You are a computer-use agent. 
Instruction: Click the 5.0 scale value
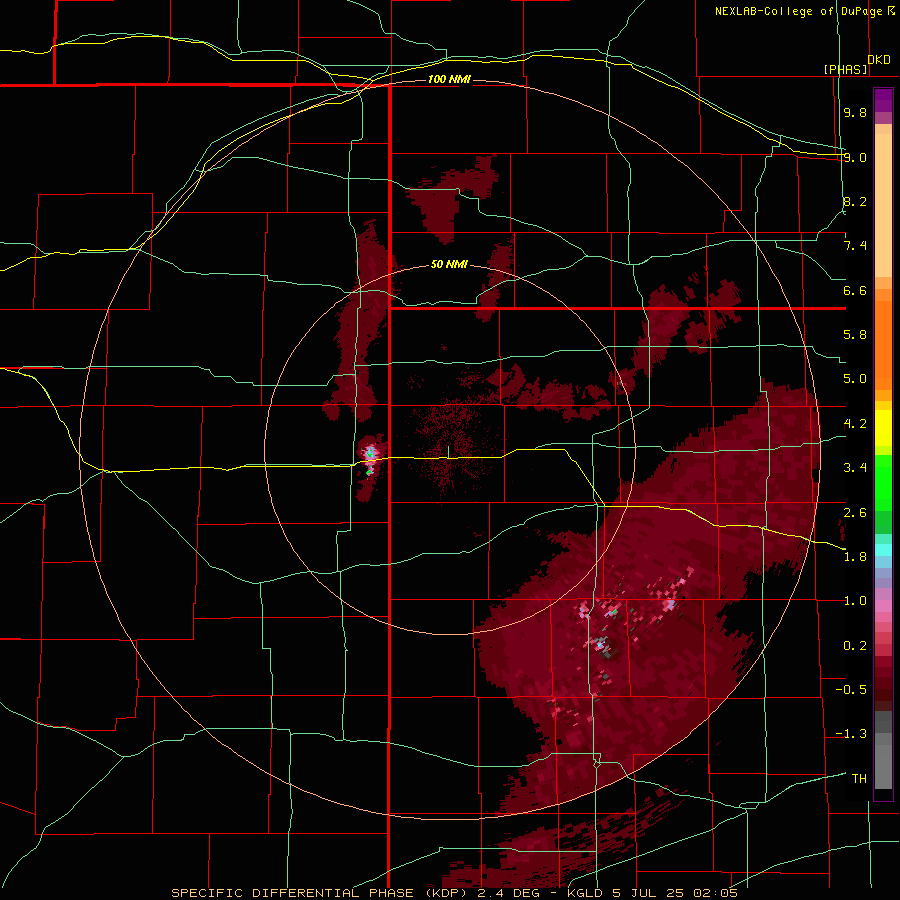[855, 379]
